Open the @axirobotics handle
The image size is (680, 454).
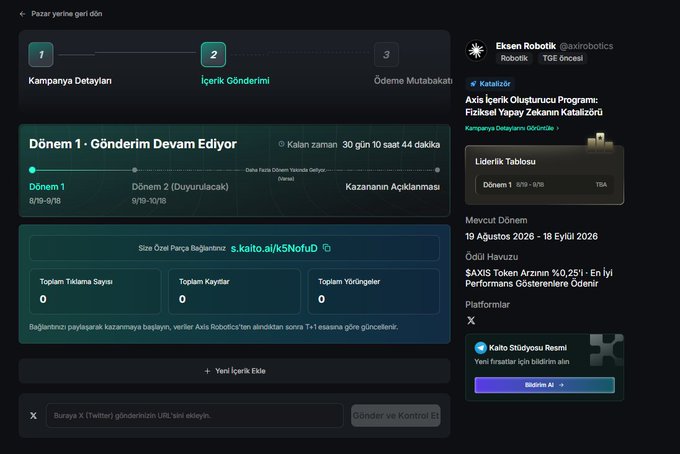(586, 46)
